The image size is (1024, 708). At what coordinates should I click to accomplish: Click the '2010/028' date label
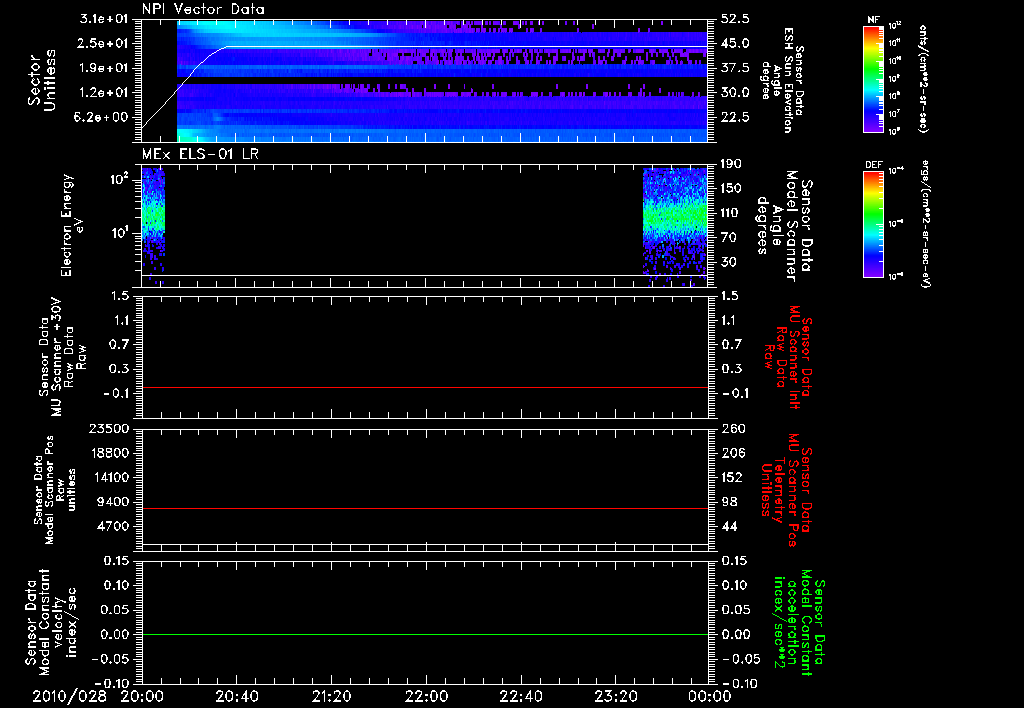pos(69,697)
